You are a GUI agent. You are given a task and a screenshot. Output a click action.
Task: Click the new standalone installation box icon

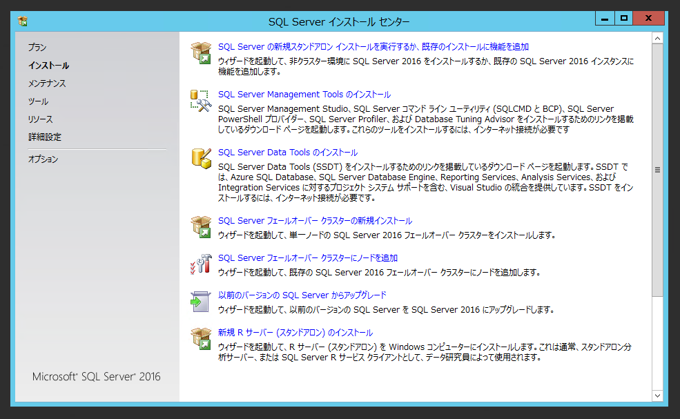pos(201,53)
